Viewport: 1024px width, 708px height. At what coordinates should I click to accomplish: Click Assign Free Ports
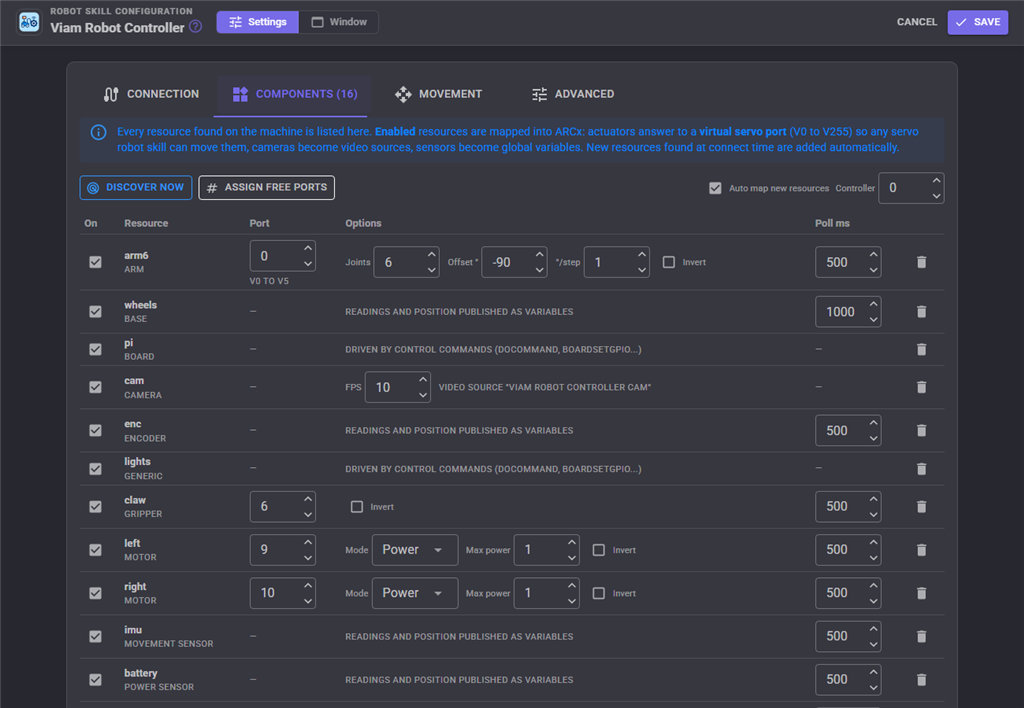[266, 187]
